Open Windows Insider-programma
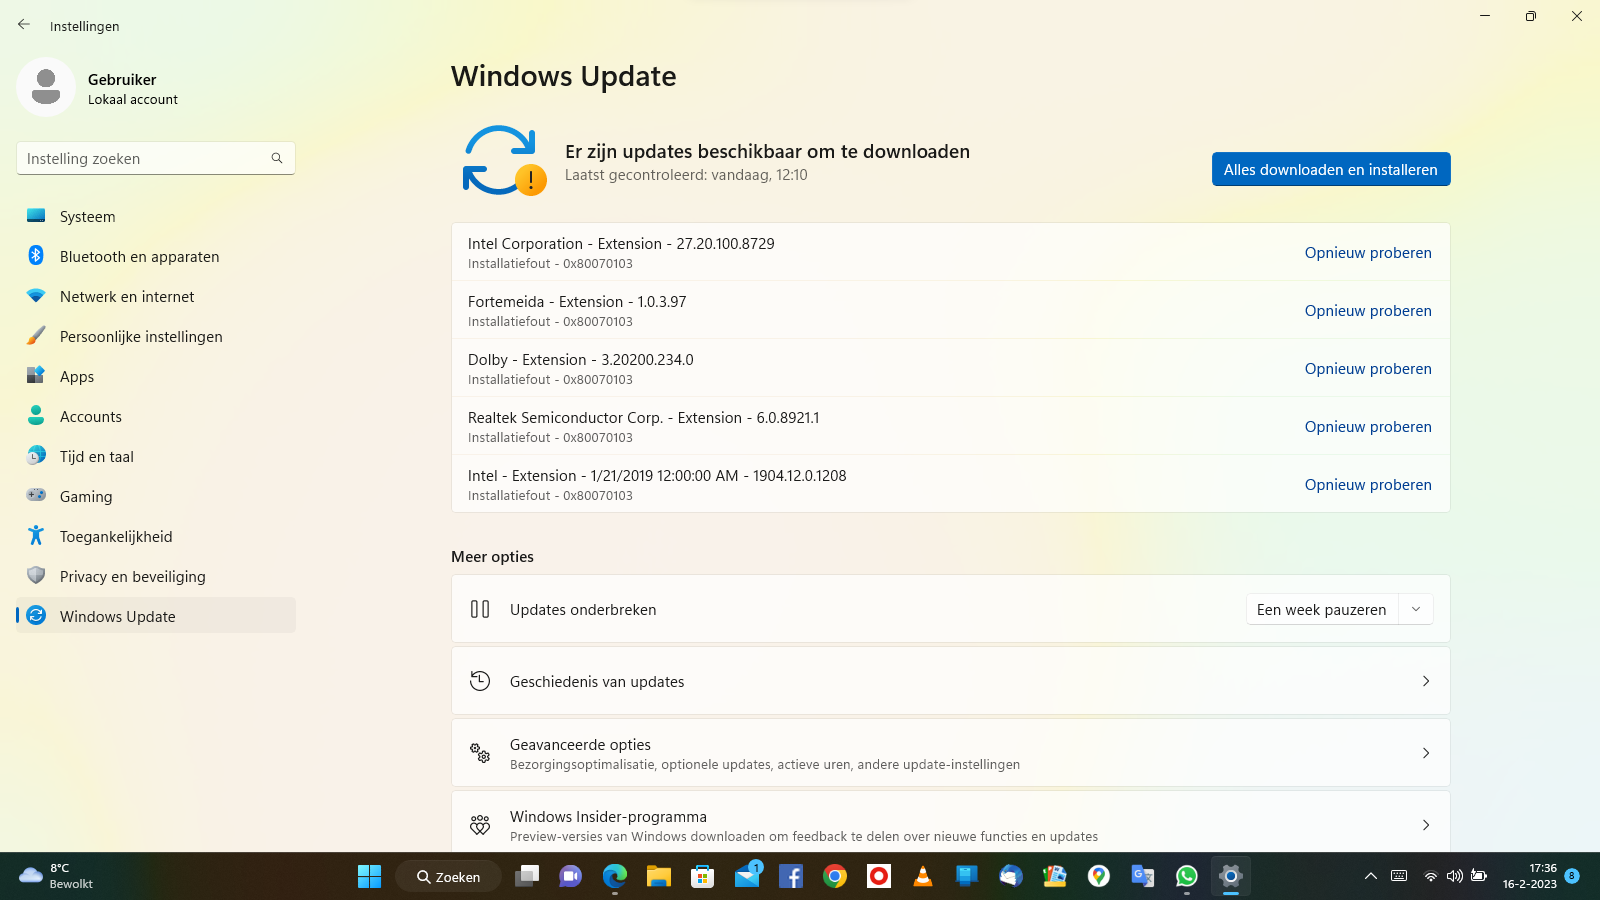The width and height of the screenshot is (1600, 900). pyautogui.click(x=951, y=824)
